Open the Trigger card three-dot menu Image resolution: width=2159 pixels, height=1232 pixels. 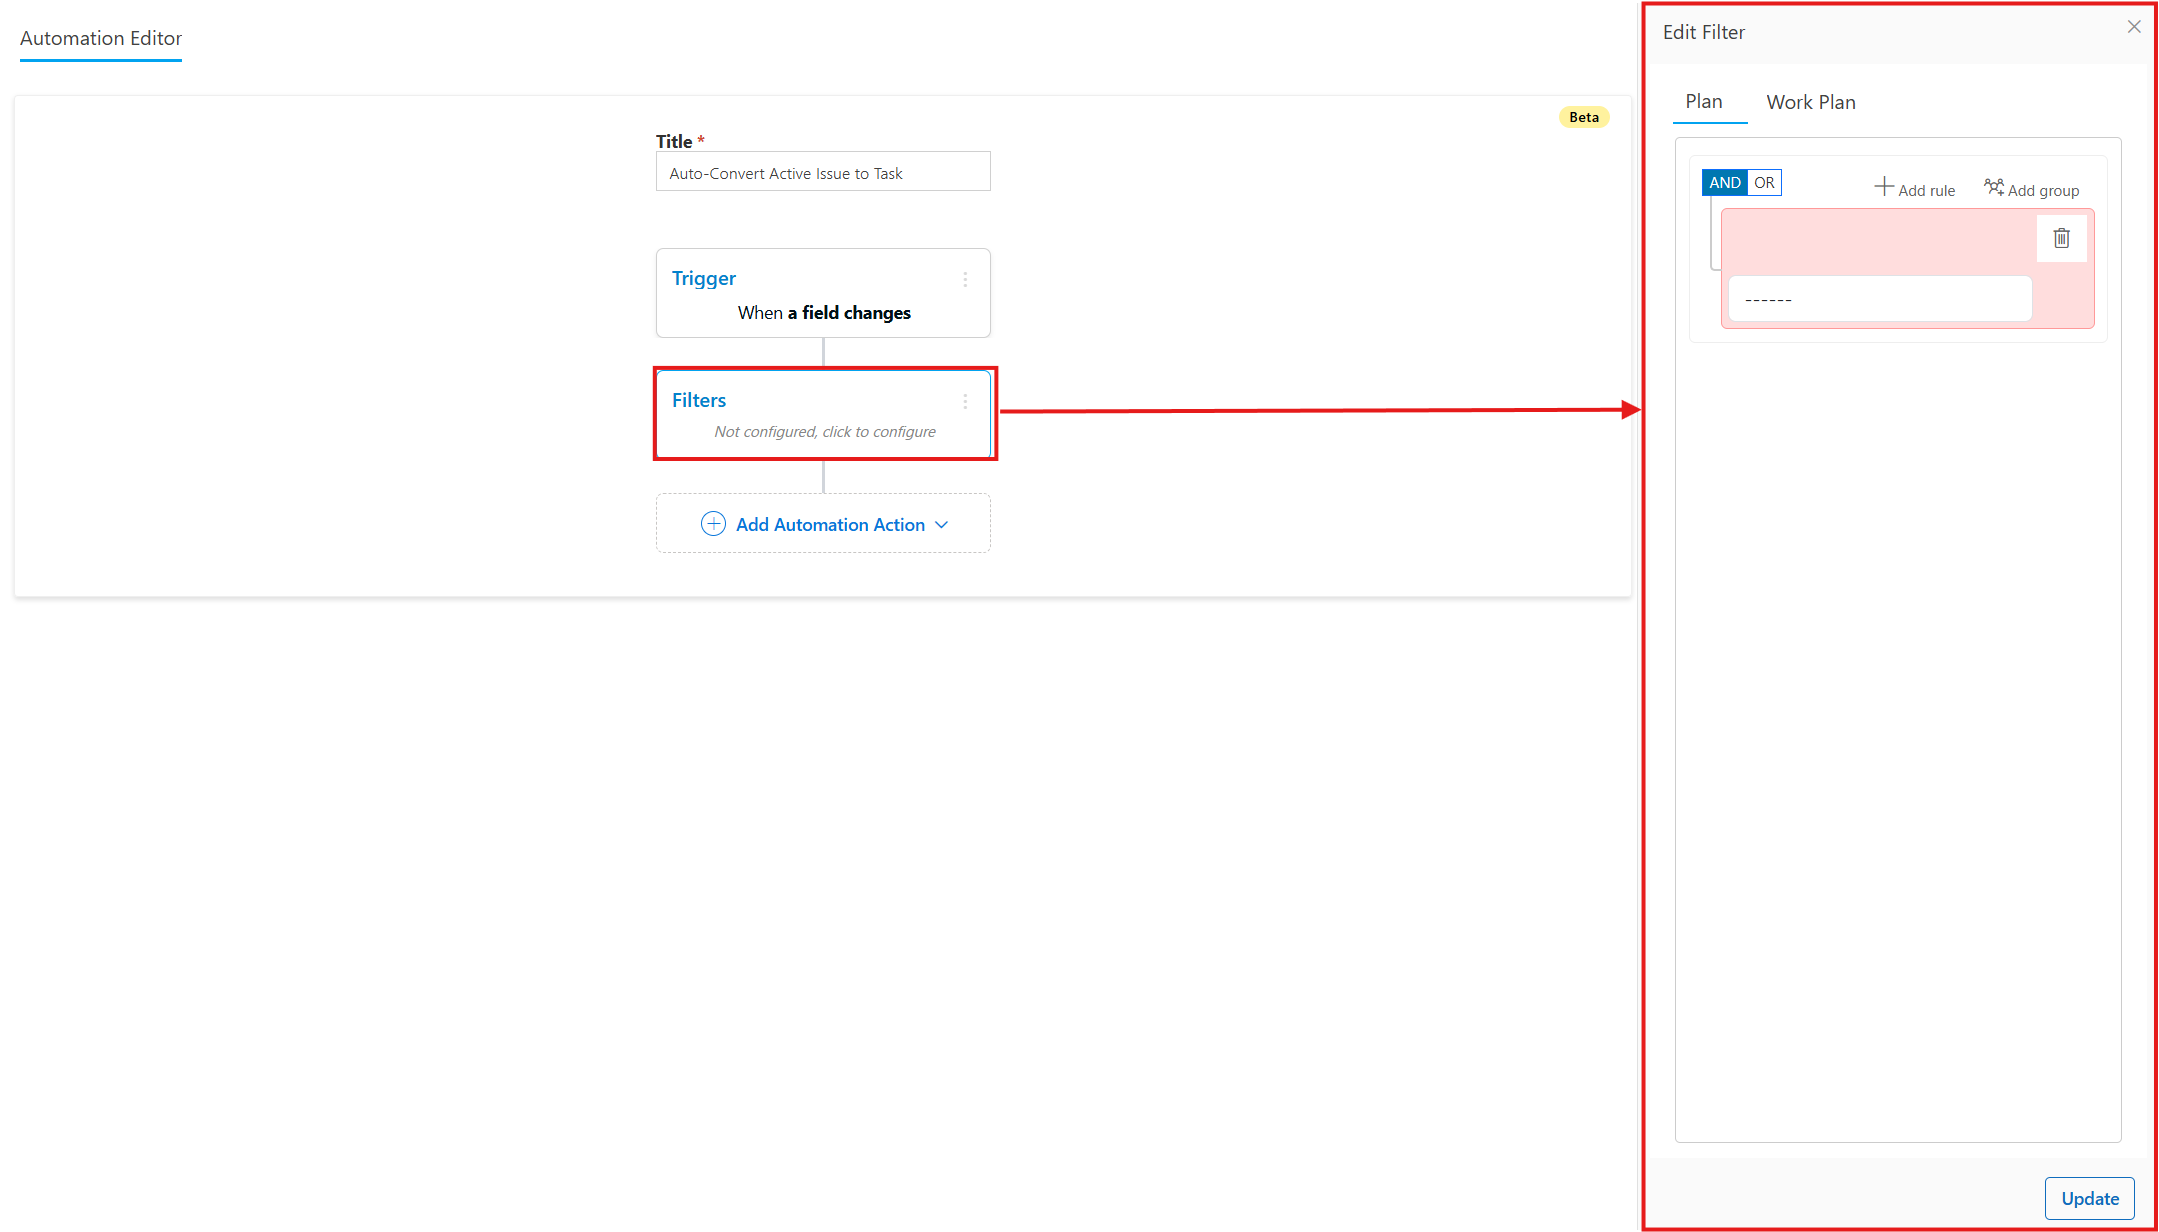(x=965, y=280)
